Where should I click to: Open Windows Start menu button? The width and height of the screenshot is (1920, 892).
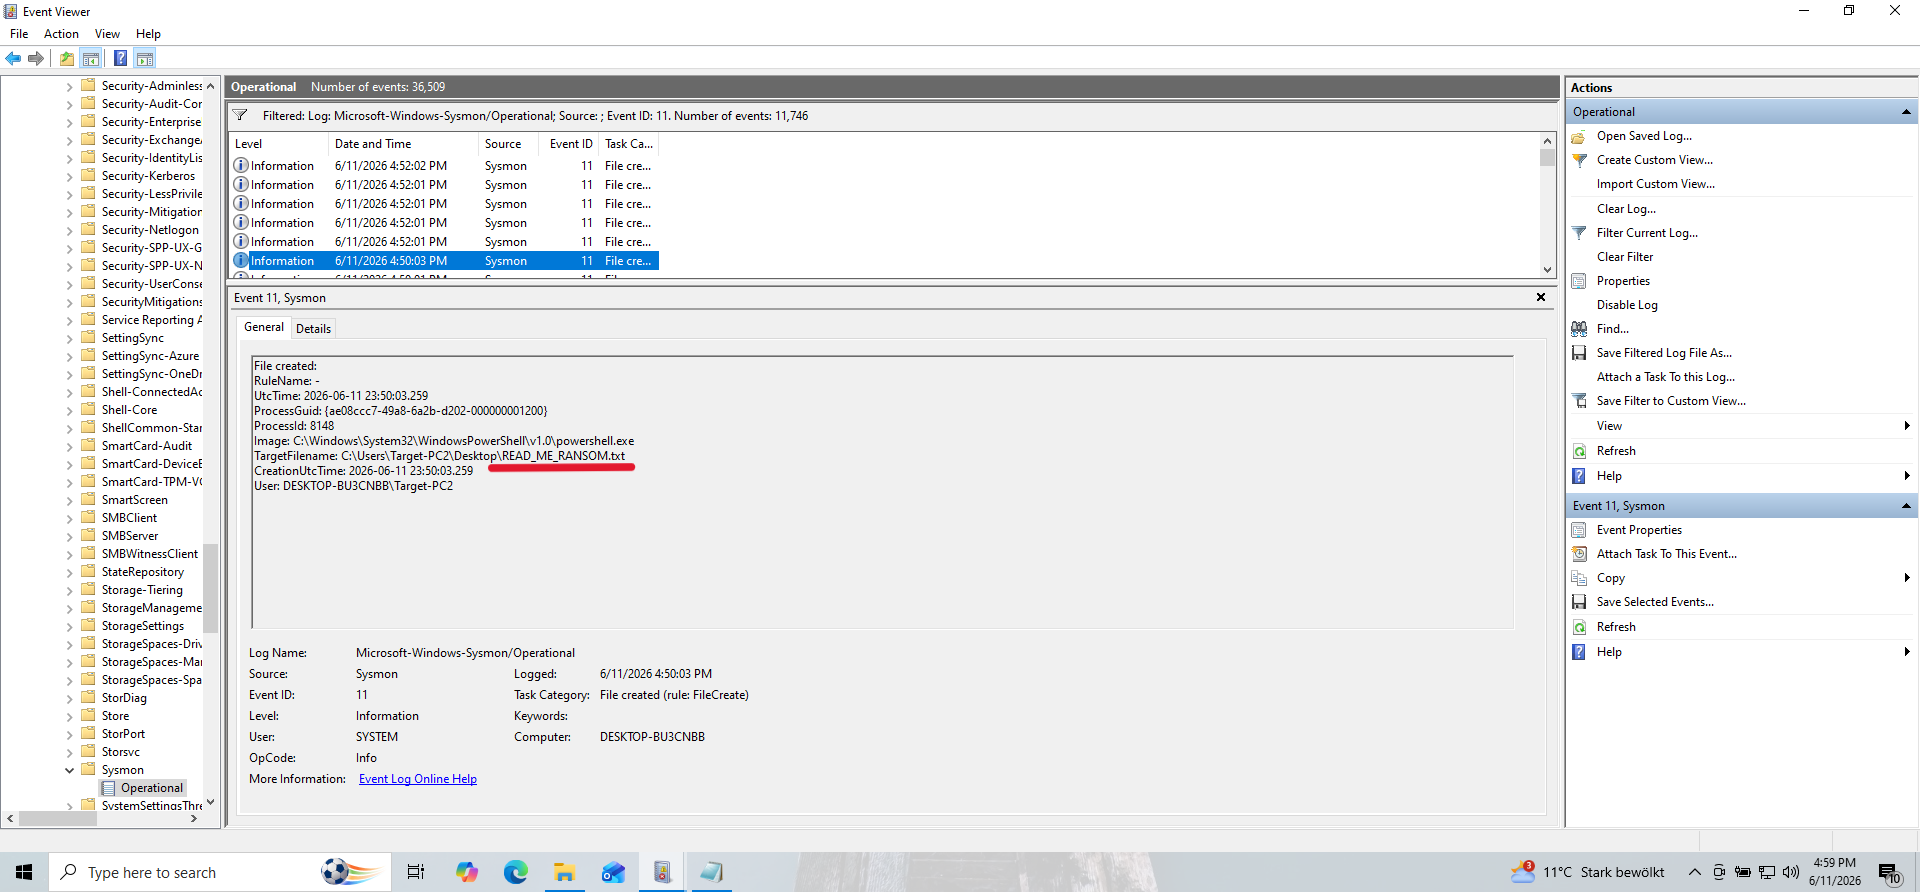click(24, 872)
